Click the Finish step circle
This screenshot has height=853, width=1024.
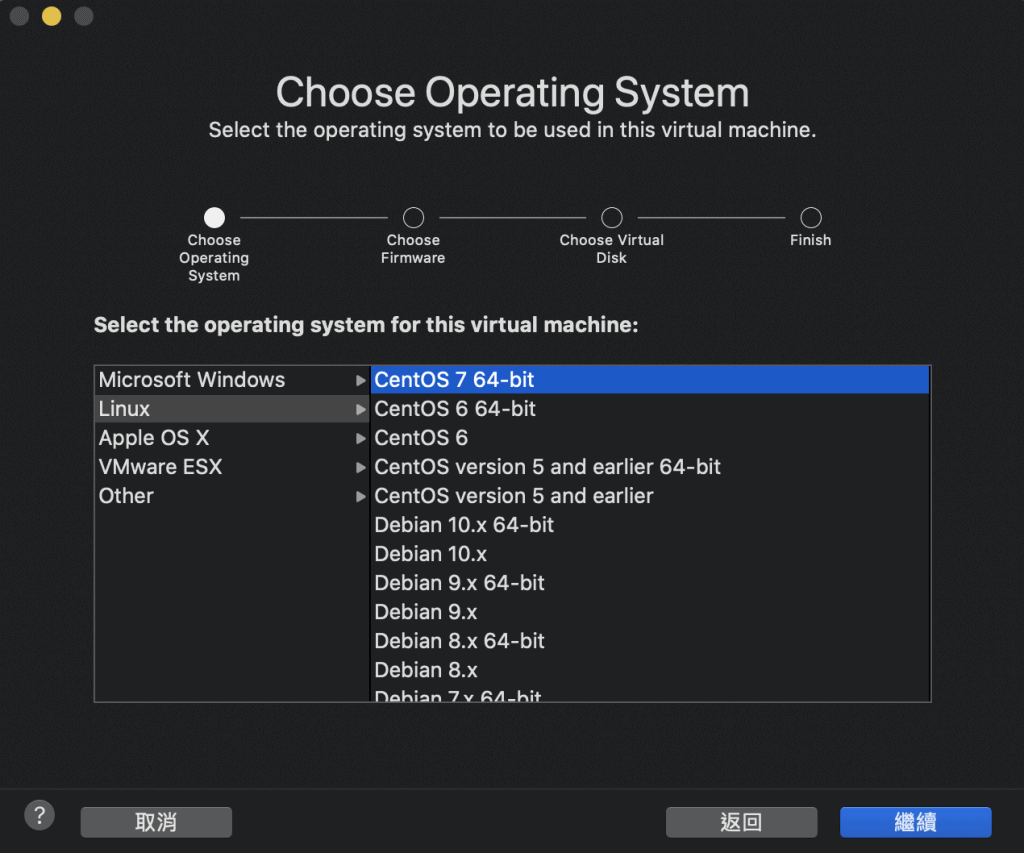(811, 217)
